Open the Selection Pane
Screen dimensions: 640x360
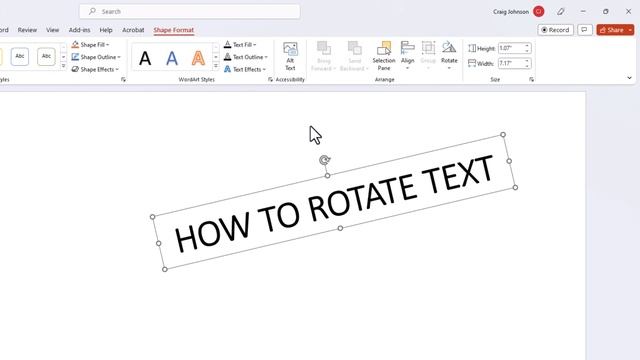[384, 56]
